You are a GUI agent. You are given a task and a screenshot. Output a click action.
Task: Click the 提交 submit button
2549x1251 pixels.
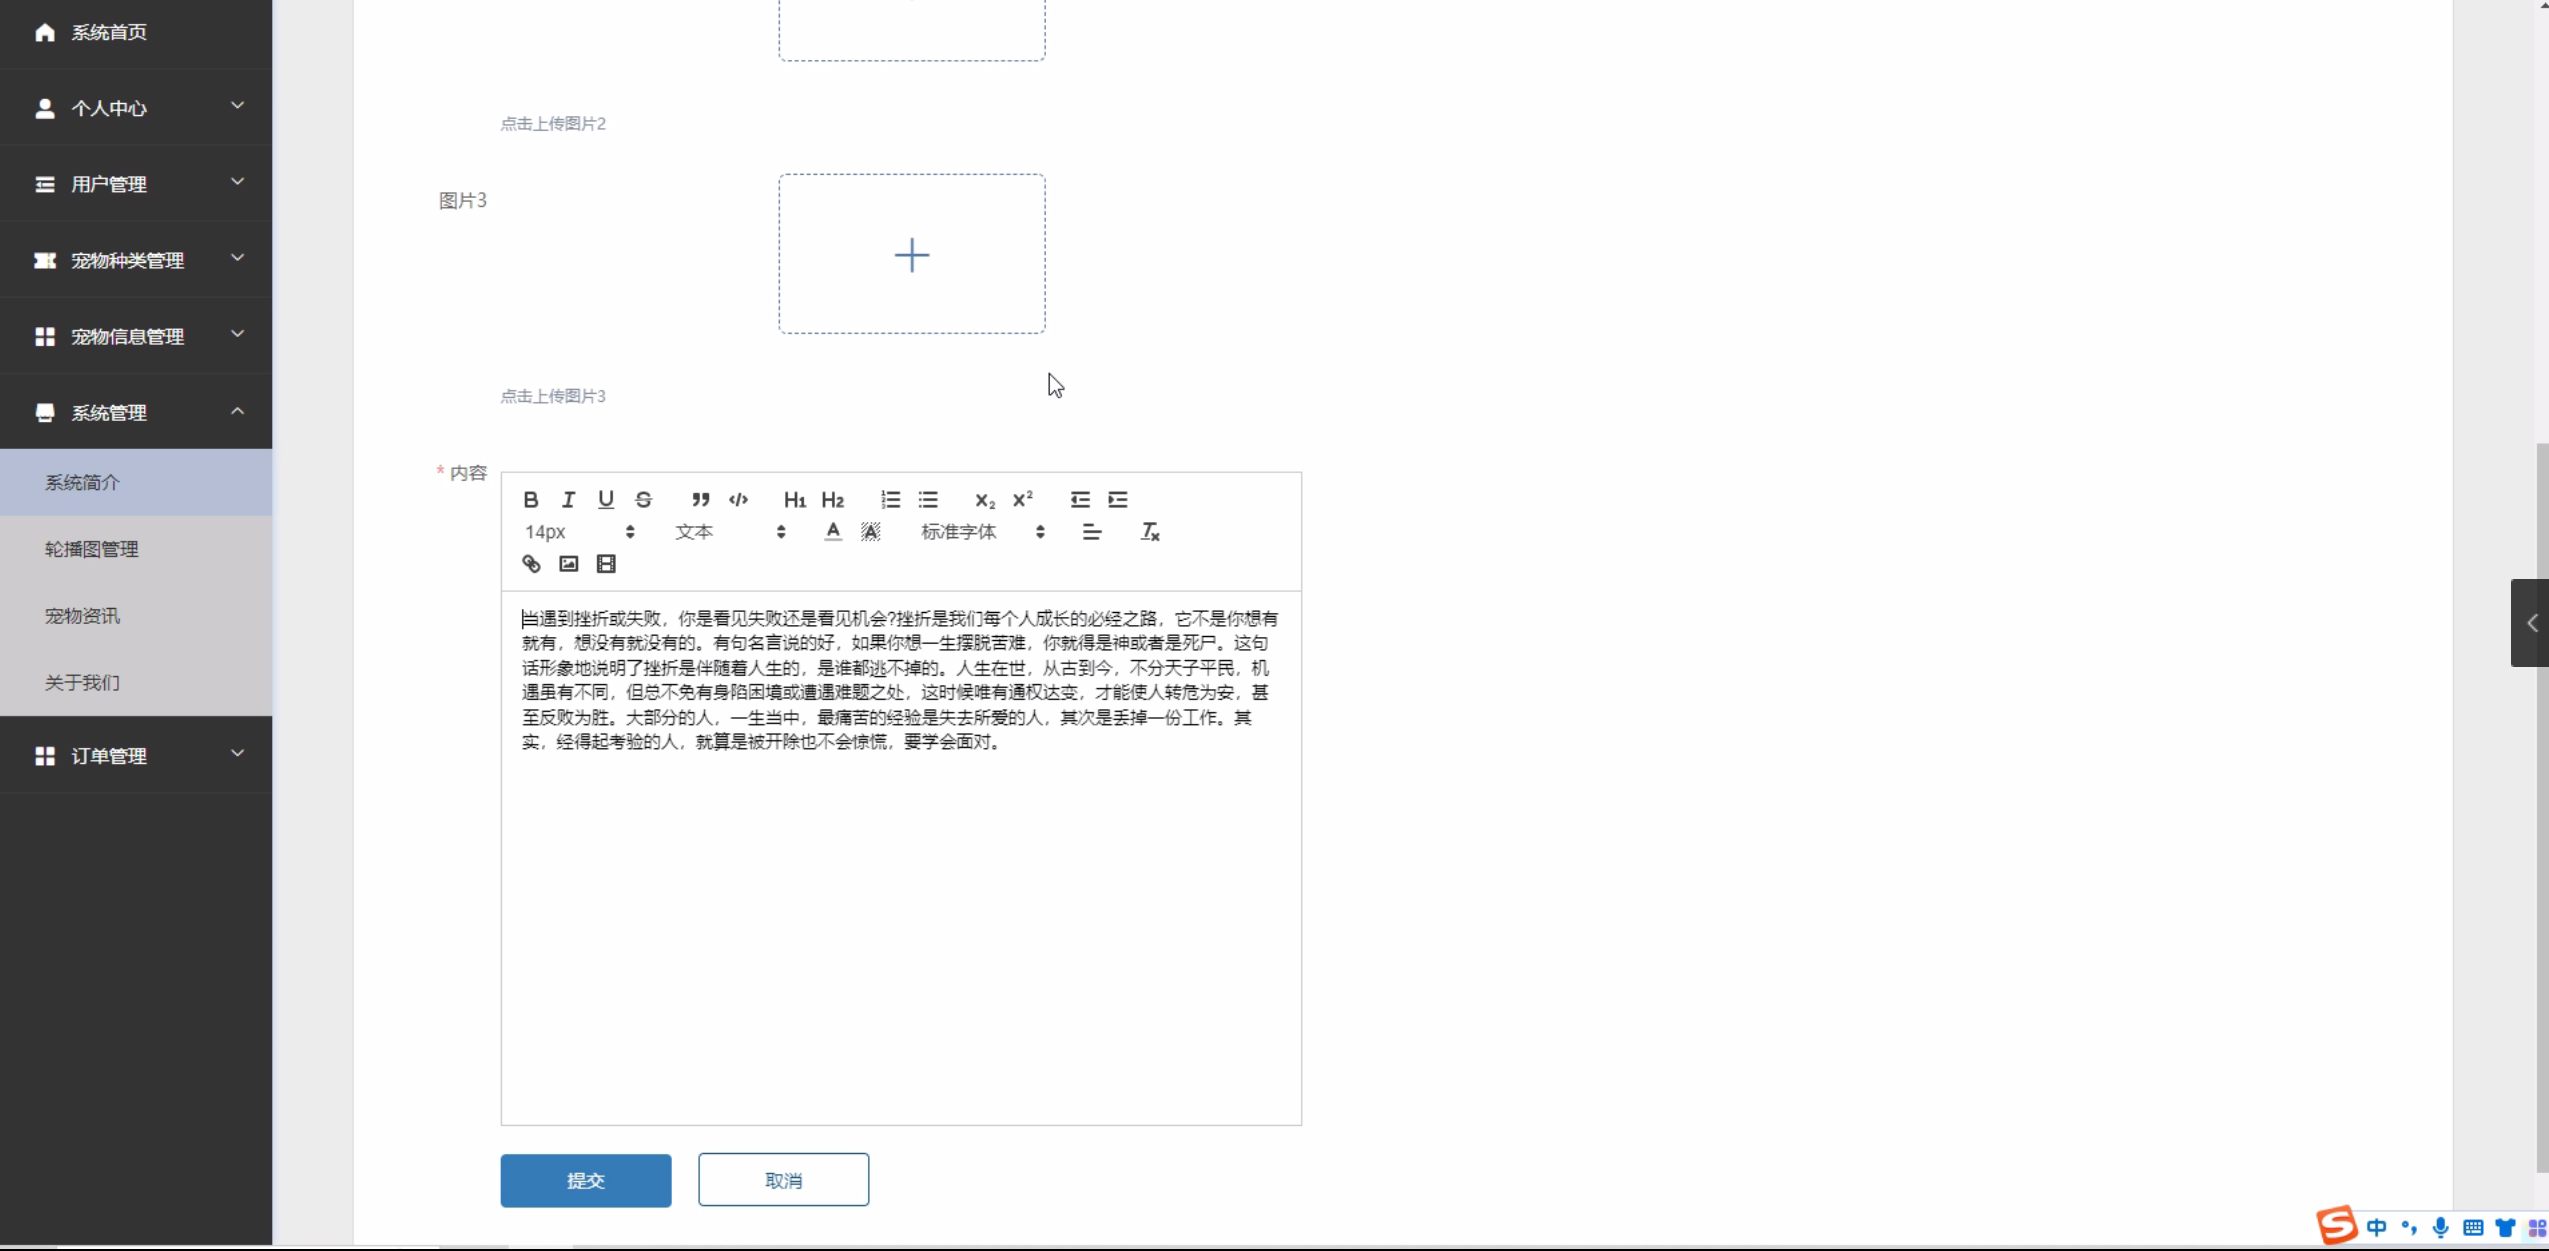click(x=585, y=1180)
